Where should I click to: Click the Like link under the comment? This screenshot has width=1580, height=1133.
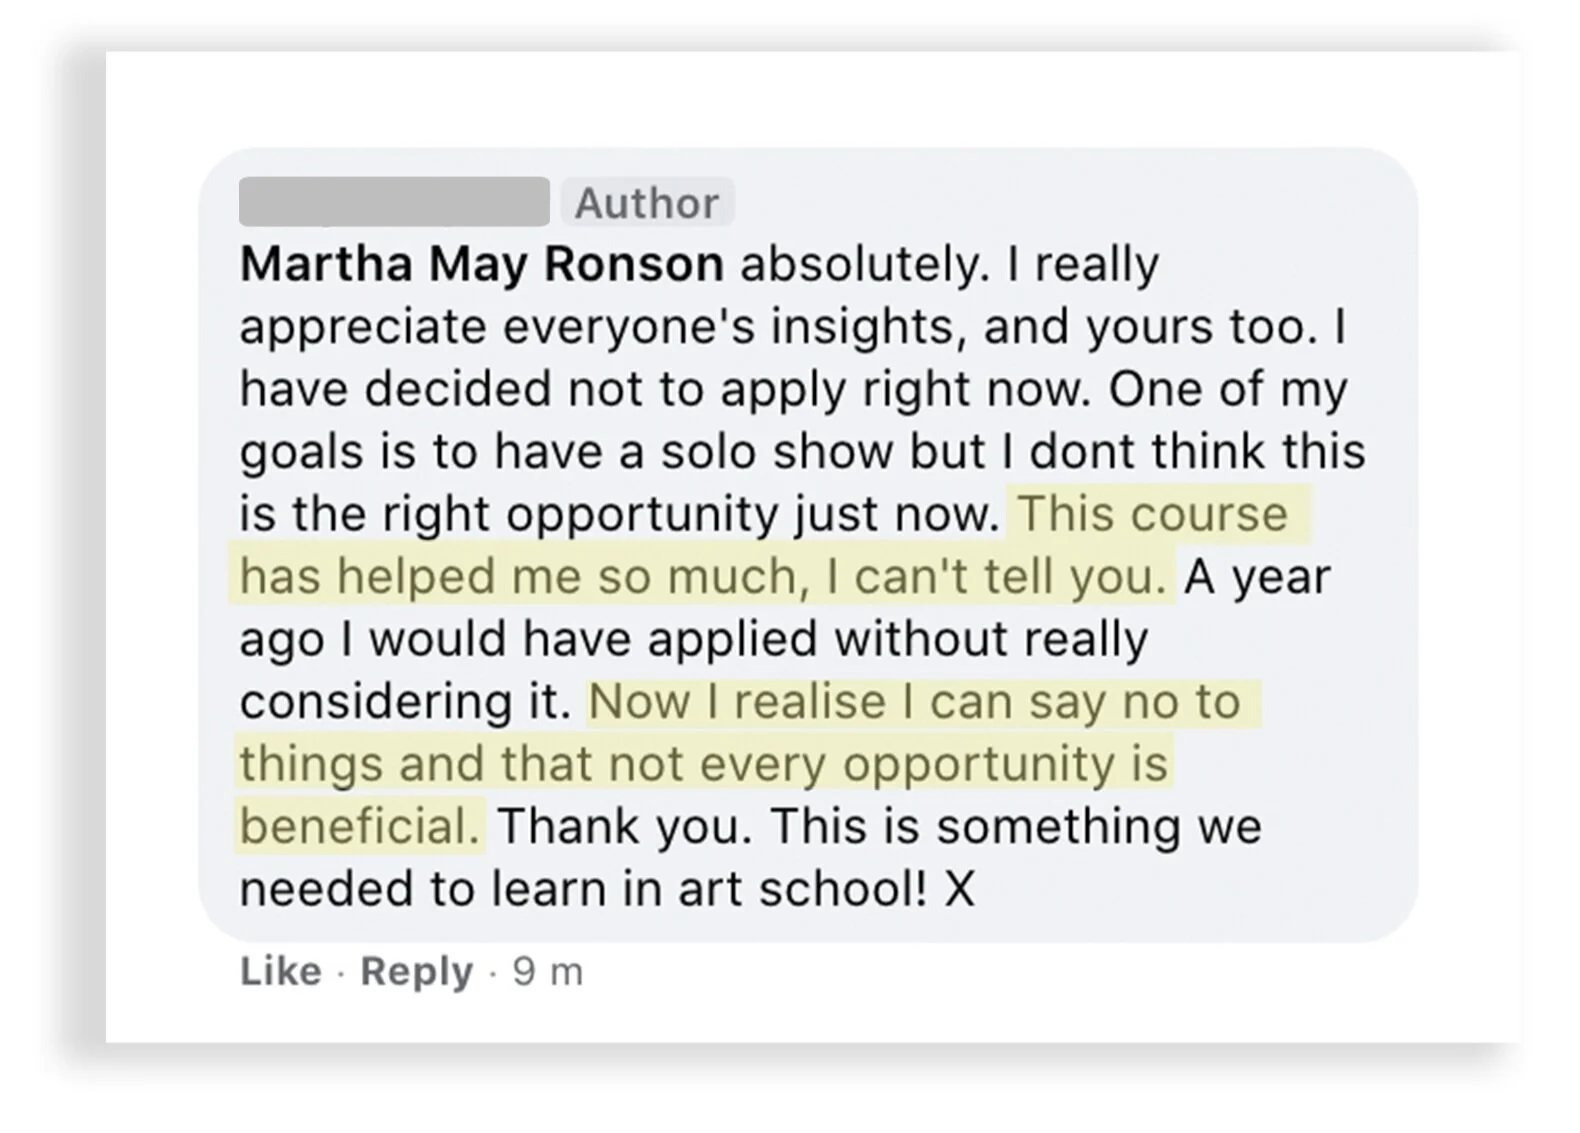[280, 971]
